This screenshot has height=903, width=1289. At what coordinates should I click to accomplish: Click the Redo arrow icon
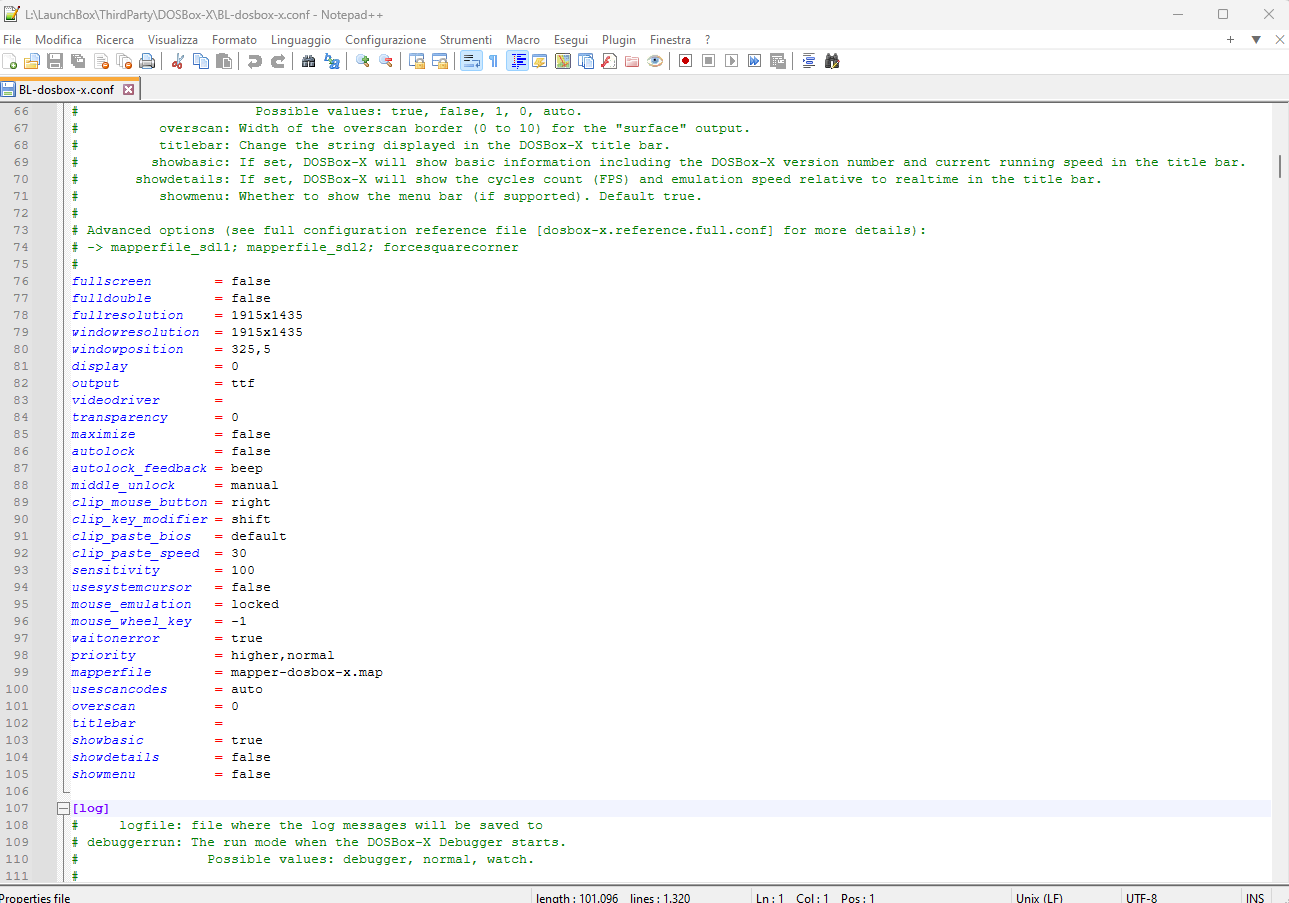[278, 61]
